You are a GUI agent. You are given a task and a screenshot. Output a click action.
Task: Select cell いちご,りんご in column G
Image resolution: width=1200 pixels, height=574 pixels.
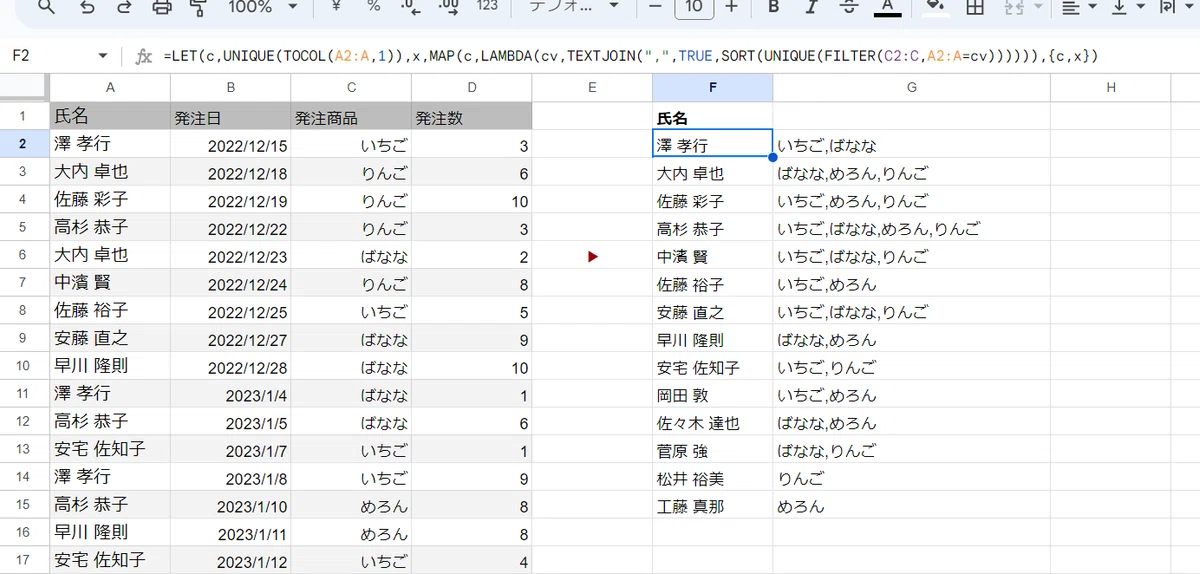(x=911, y=367)
